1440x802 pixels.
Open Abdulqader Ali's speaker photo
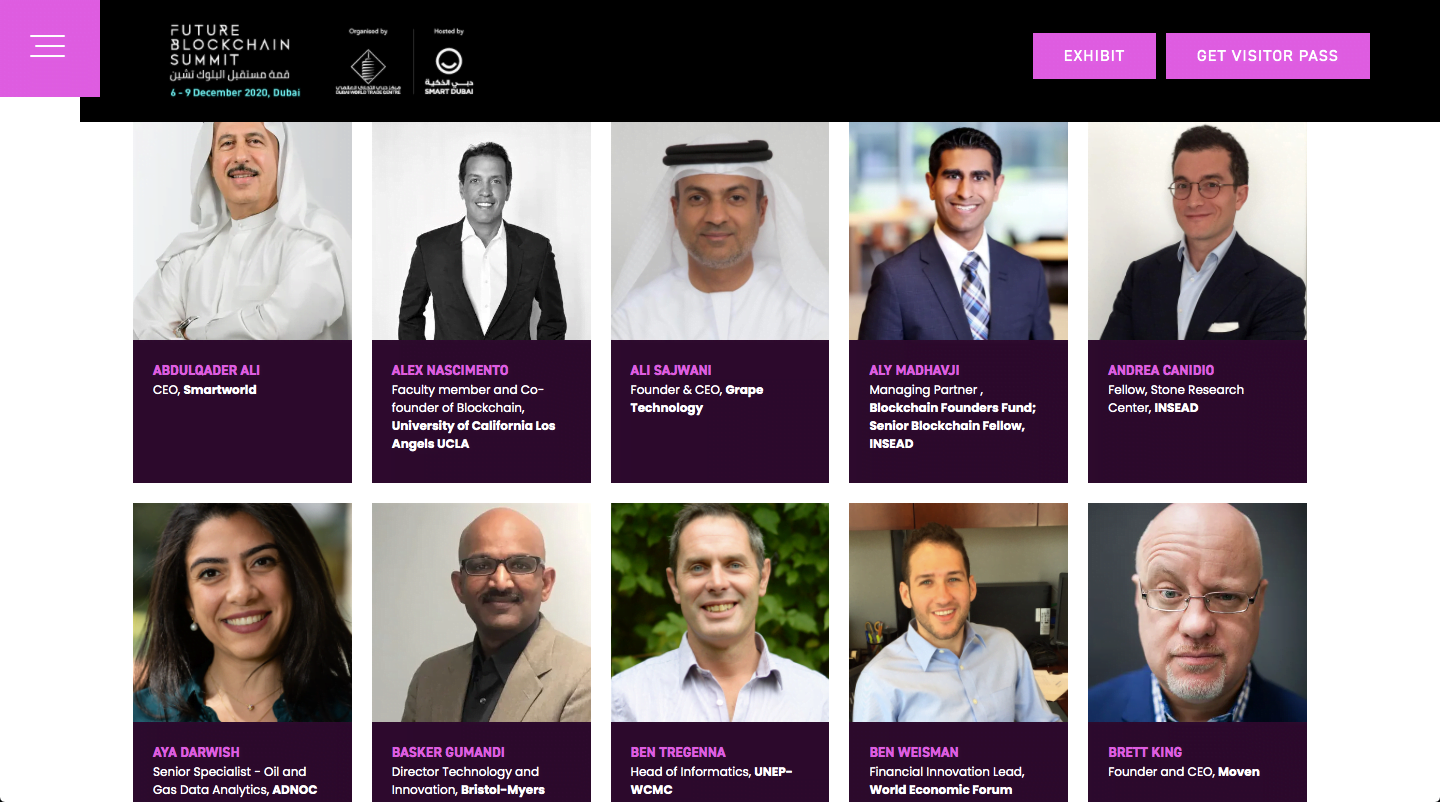pos(242,232)
